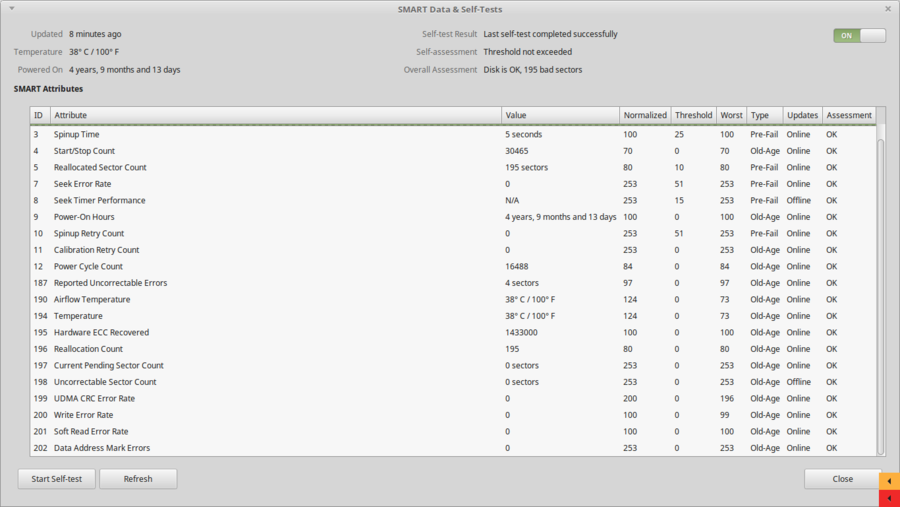The width and height of the screenshot is (900, 507).
Task: Click the '8 minutes ago' updated value
Action: click(x=95, y=34)
